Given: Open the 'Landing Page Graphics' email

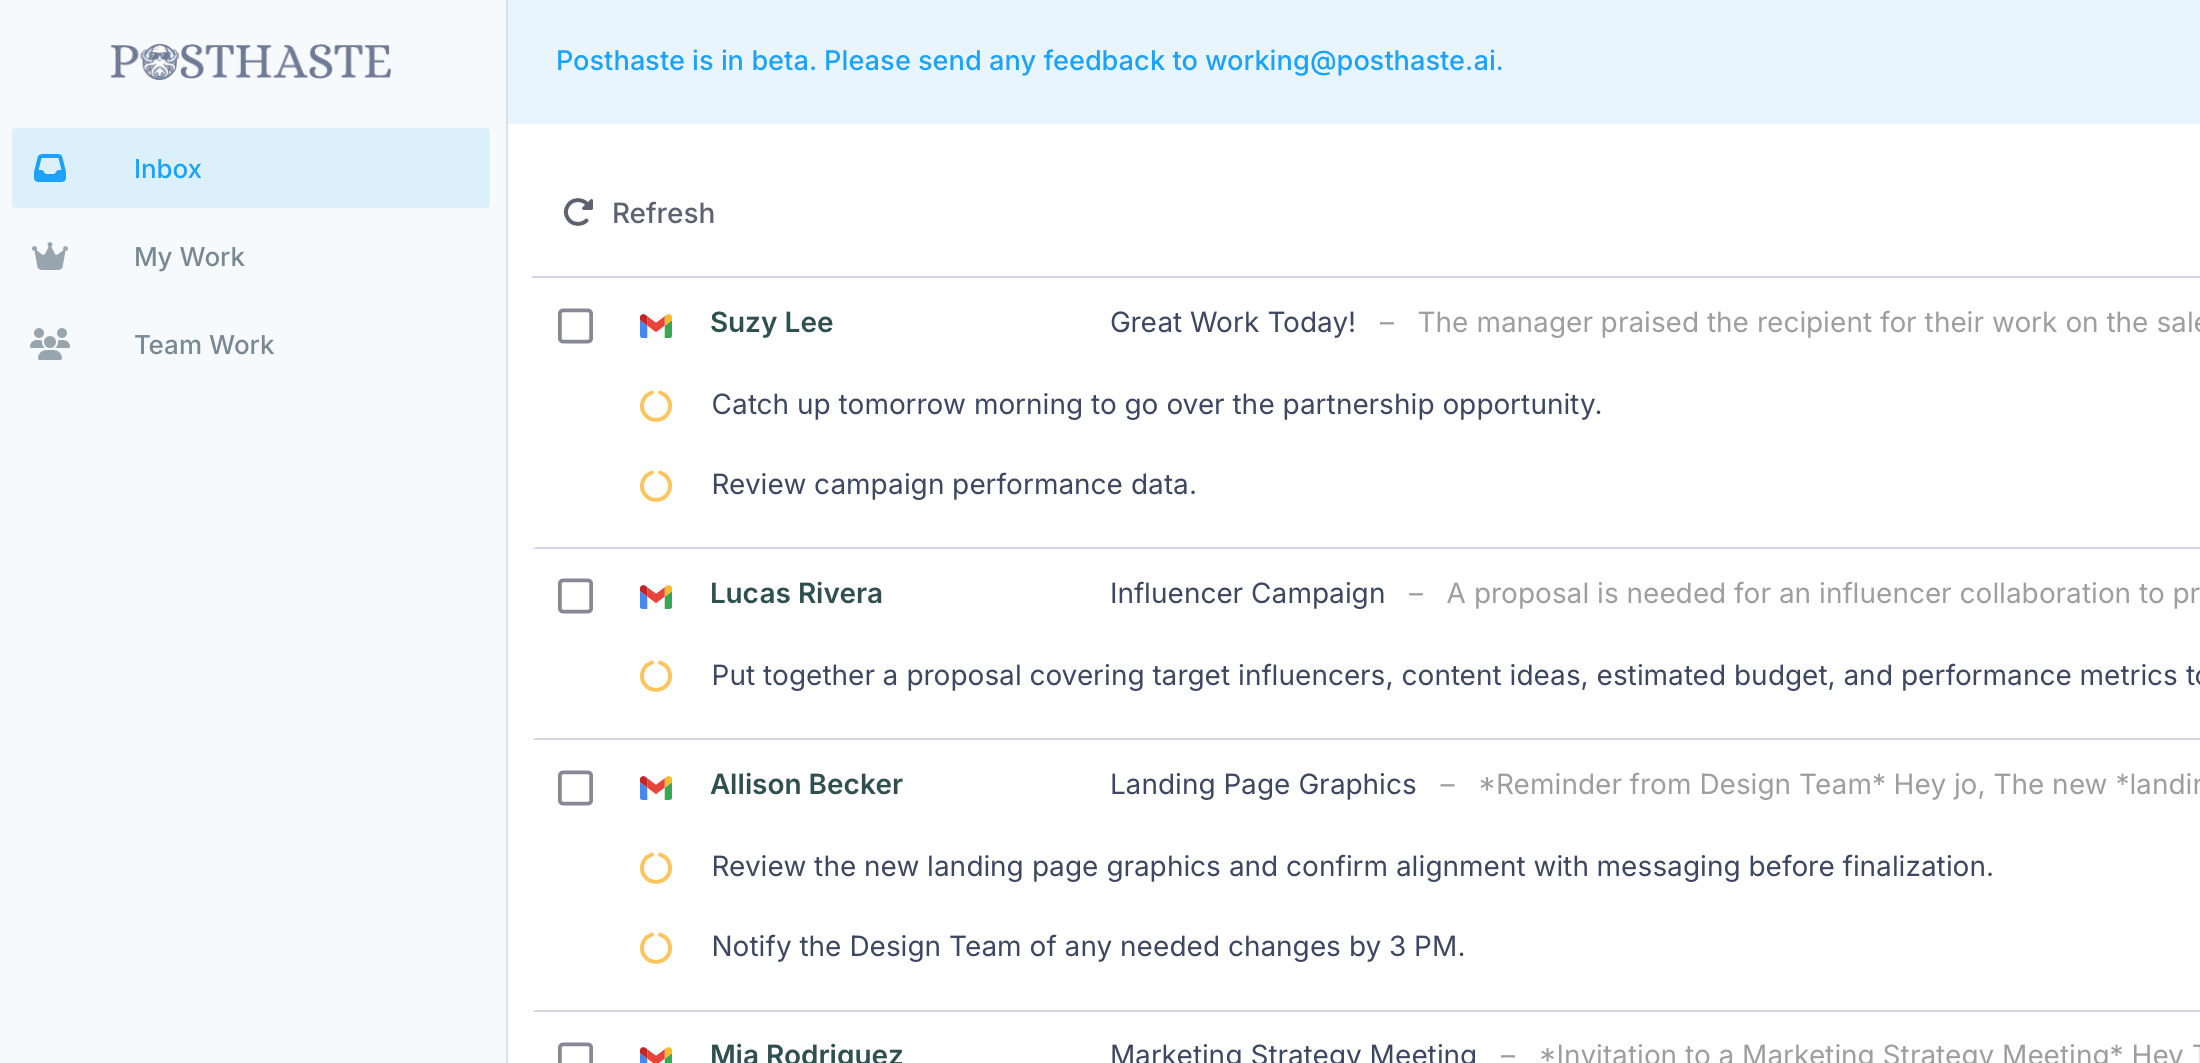Looking at the screenshot, I should 1263,784.
